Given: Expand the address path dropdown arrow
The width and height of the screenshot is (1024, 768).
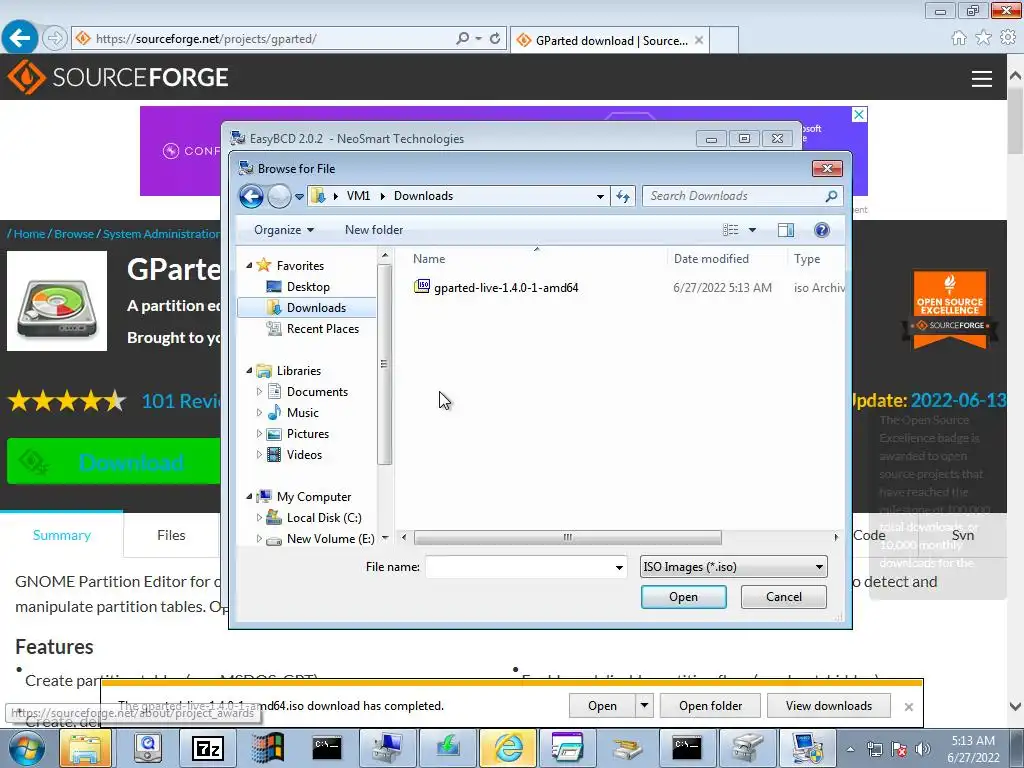Looking at the screenshot, I should pyautogui.click(x=600, y=196).
